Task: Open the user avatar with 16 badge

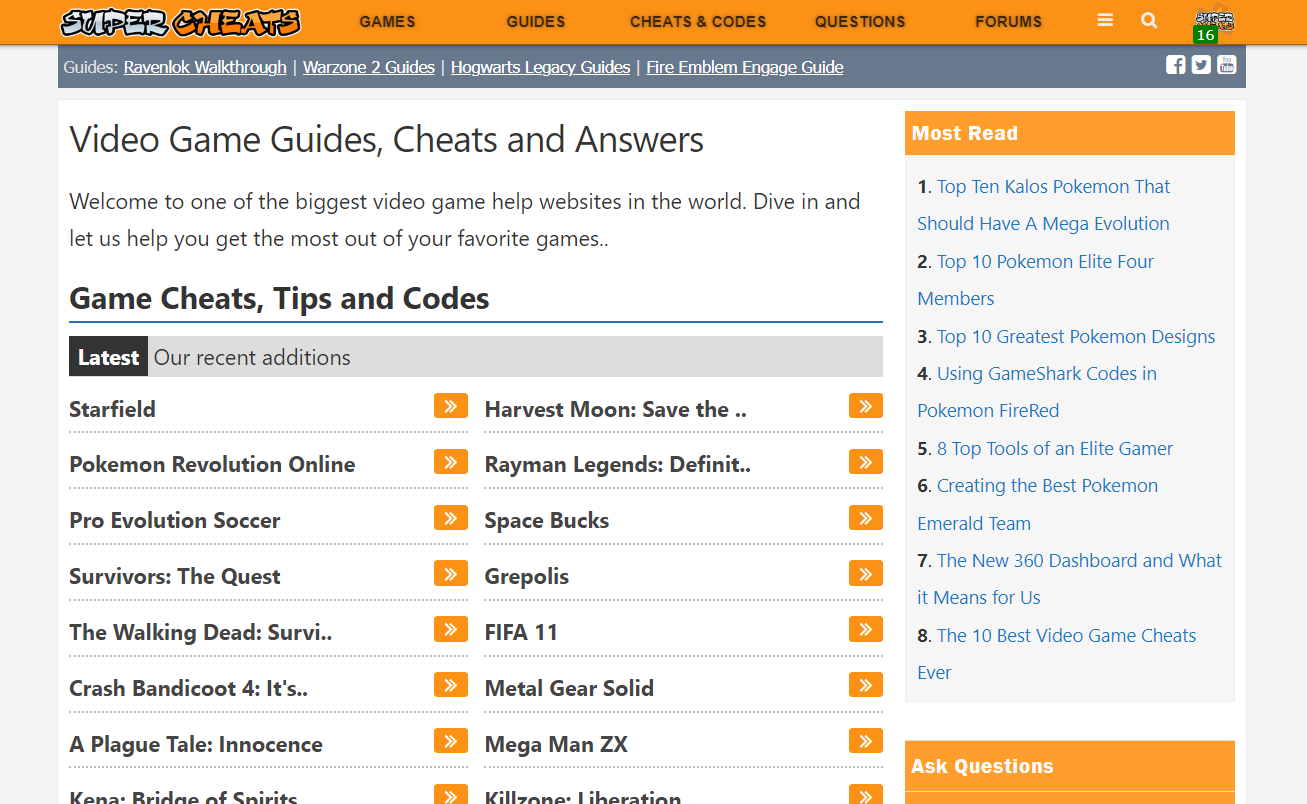Action: (x=1214, y=24)
